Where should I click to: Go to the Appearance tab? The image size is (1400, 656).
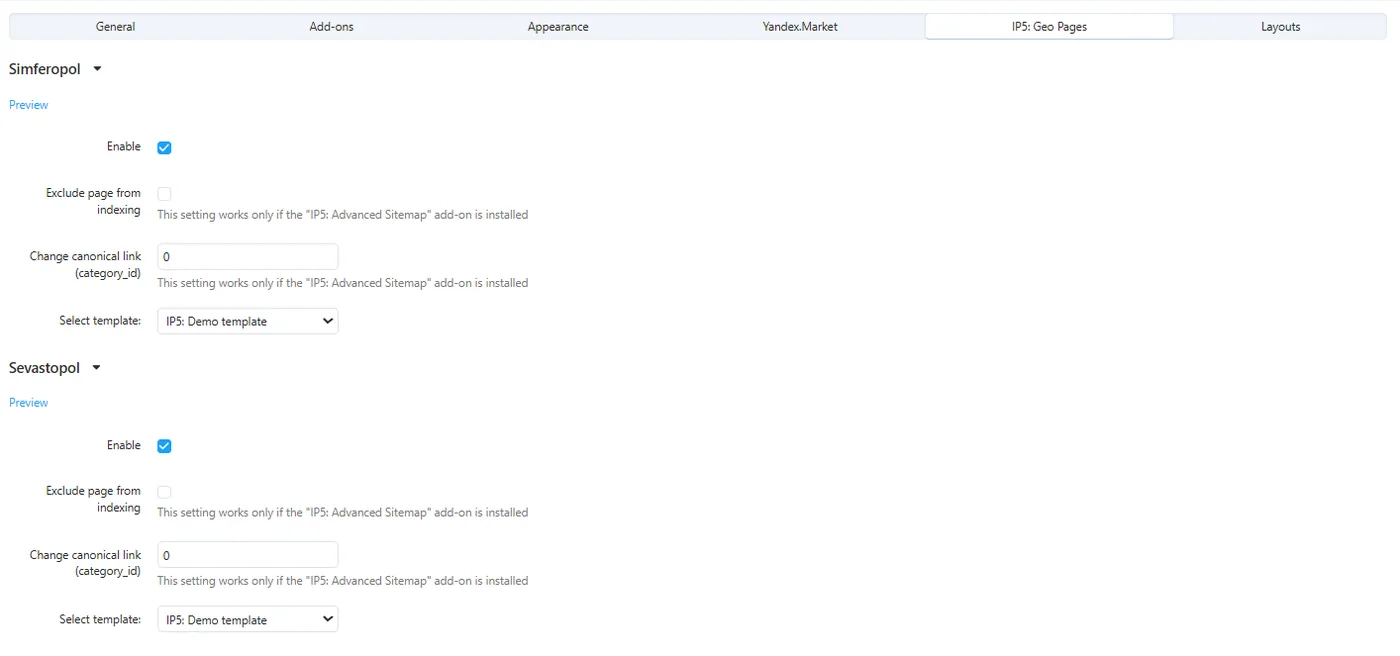(558, 27)
